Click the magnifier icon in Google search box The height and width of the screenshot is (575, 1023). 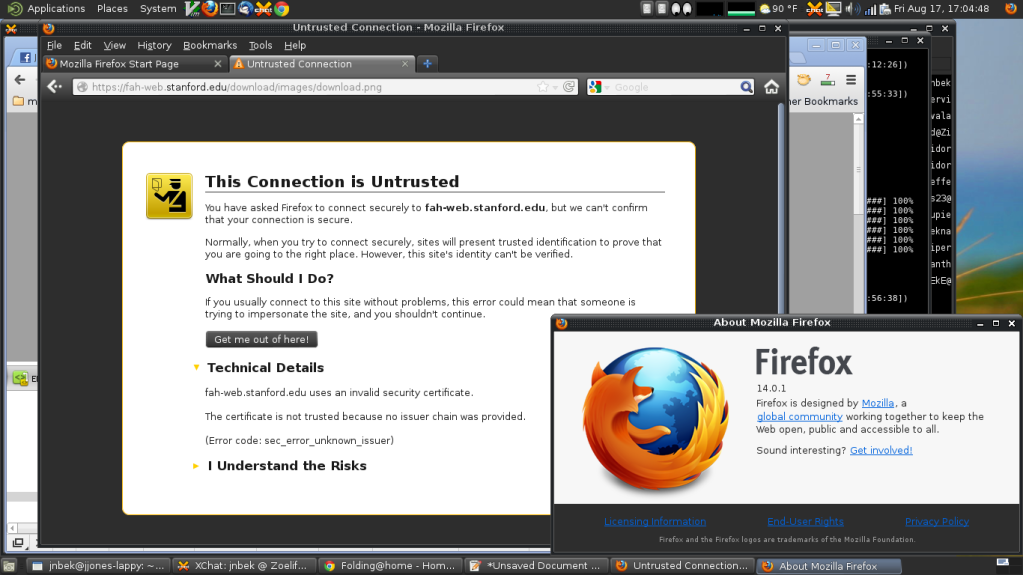pyautogui.click(x=746, y=87)
